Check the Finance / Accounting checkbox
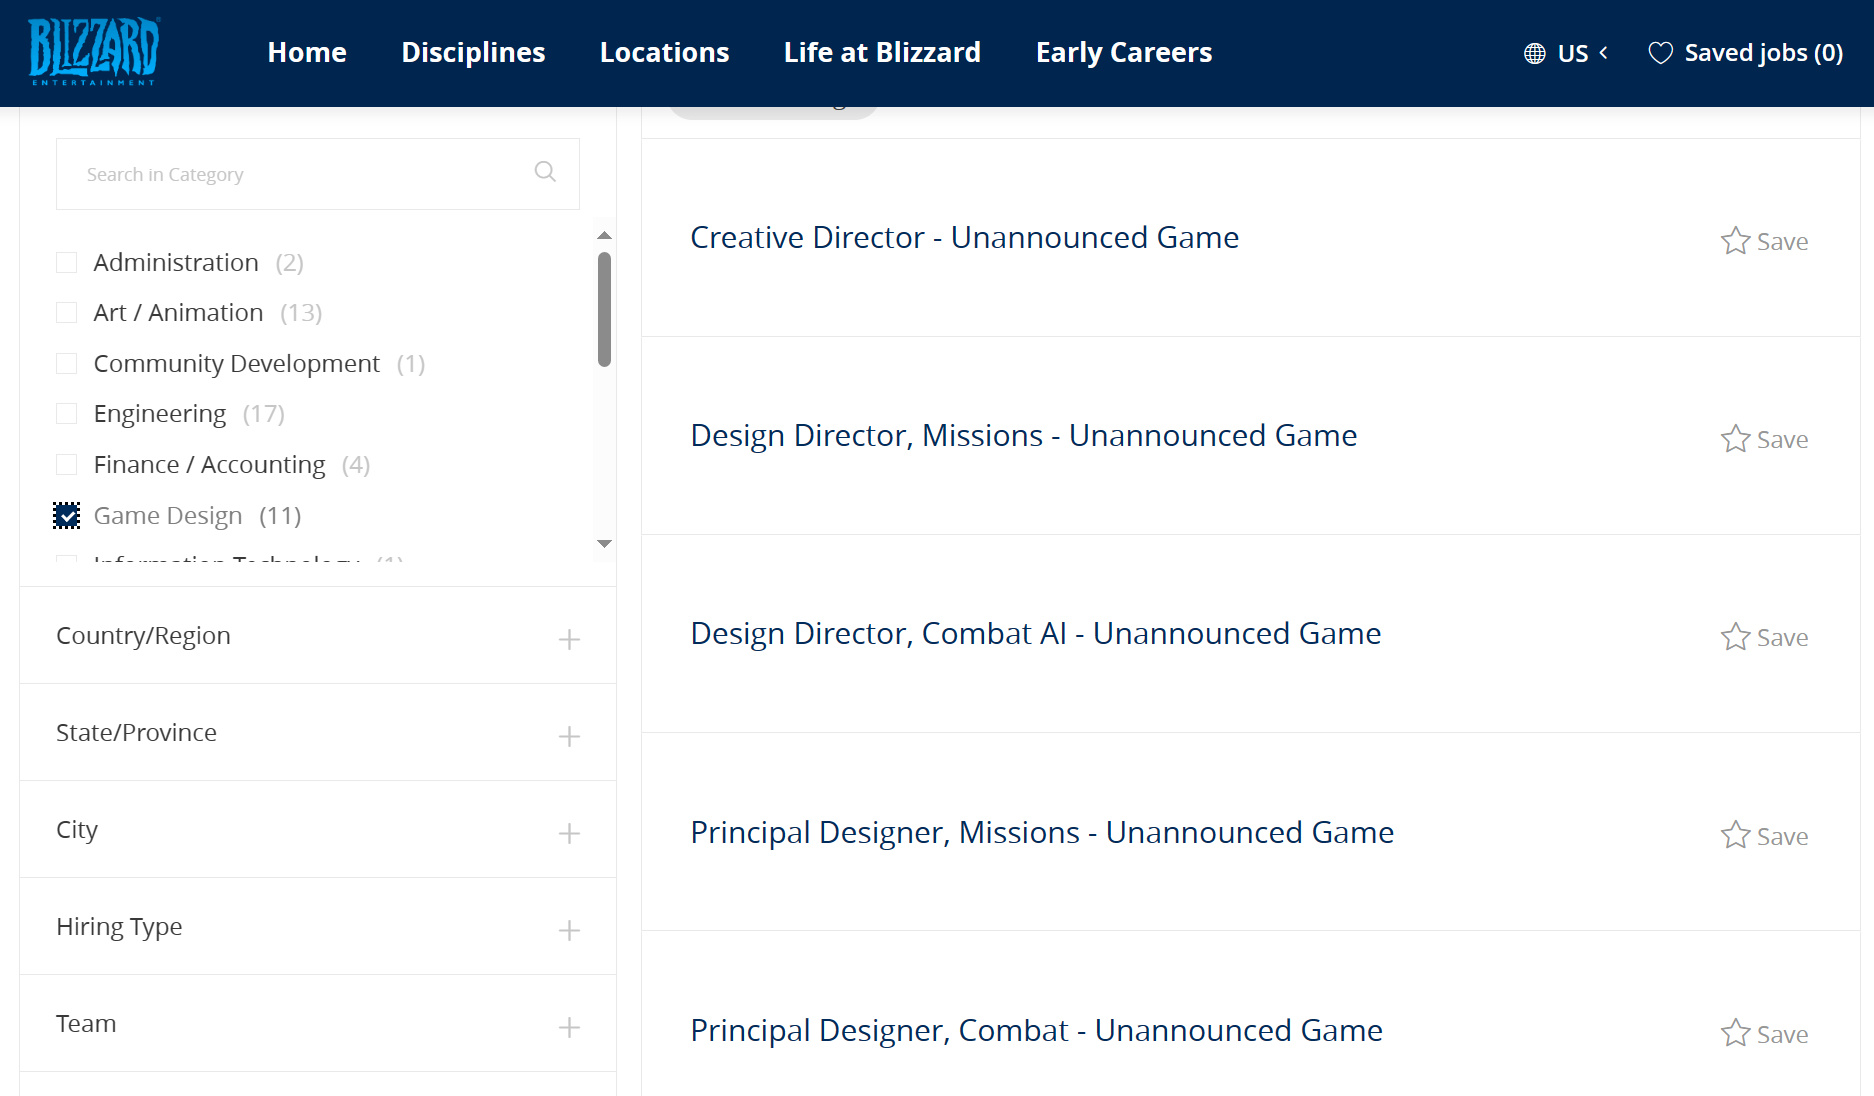This screenshot has width=1874, height=1096. (x=67, y=464)
